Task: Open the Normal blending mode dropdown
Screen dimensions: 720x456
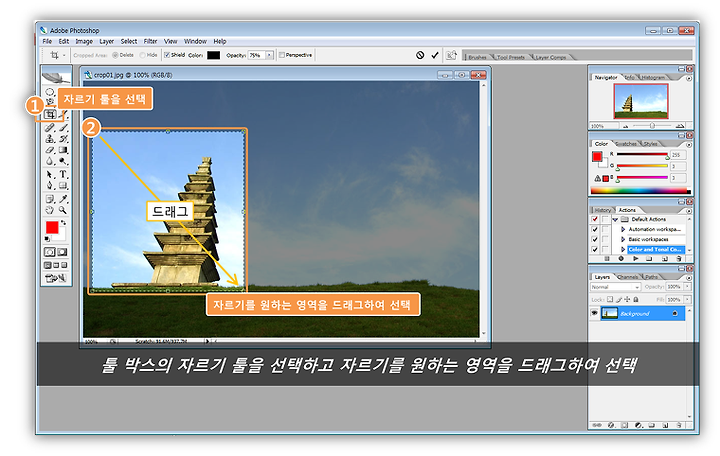Action: pos(637,287)
